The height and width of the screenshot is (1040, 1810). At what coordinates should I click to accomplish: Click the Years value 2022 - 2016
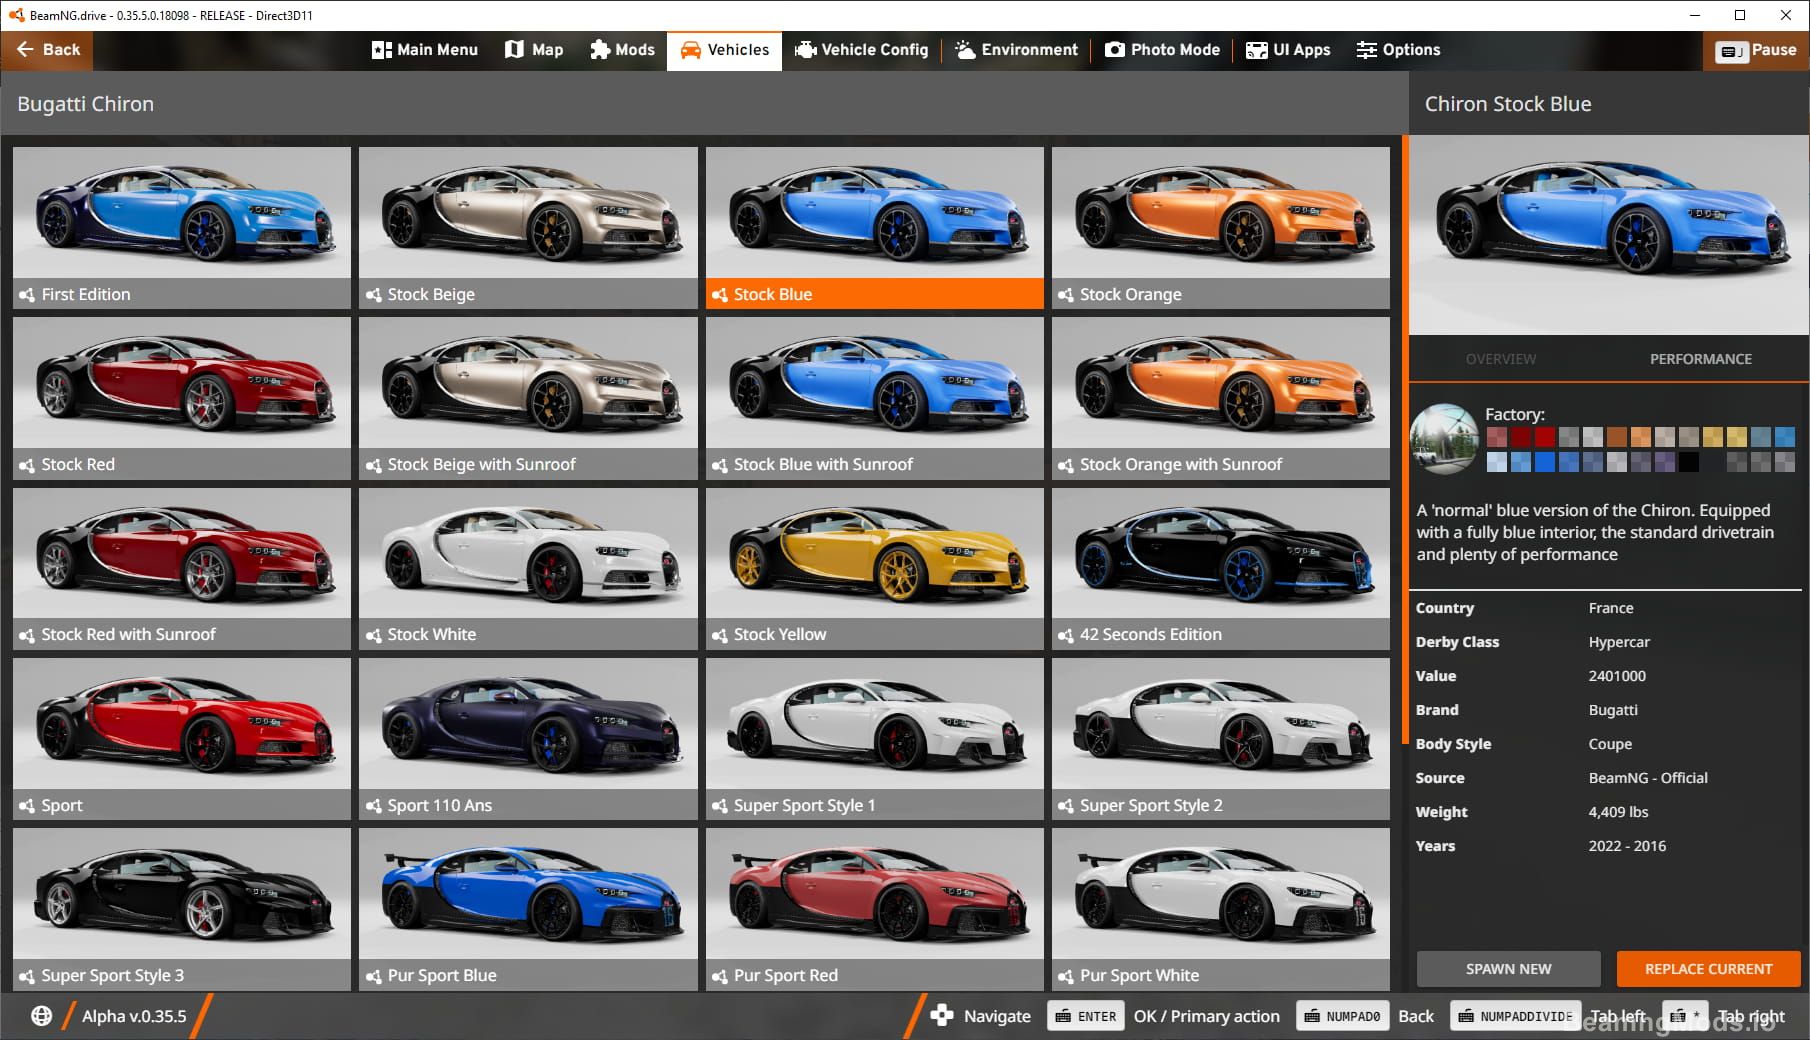click(1627, 846)
